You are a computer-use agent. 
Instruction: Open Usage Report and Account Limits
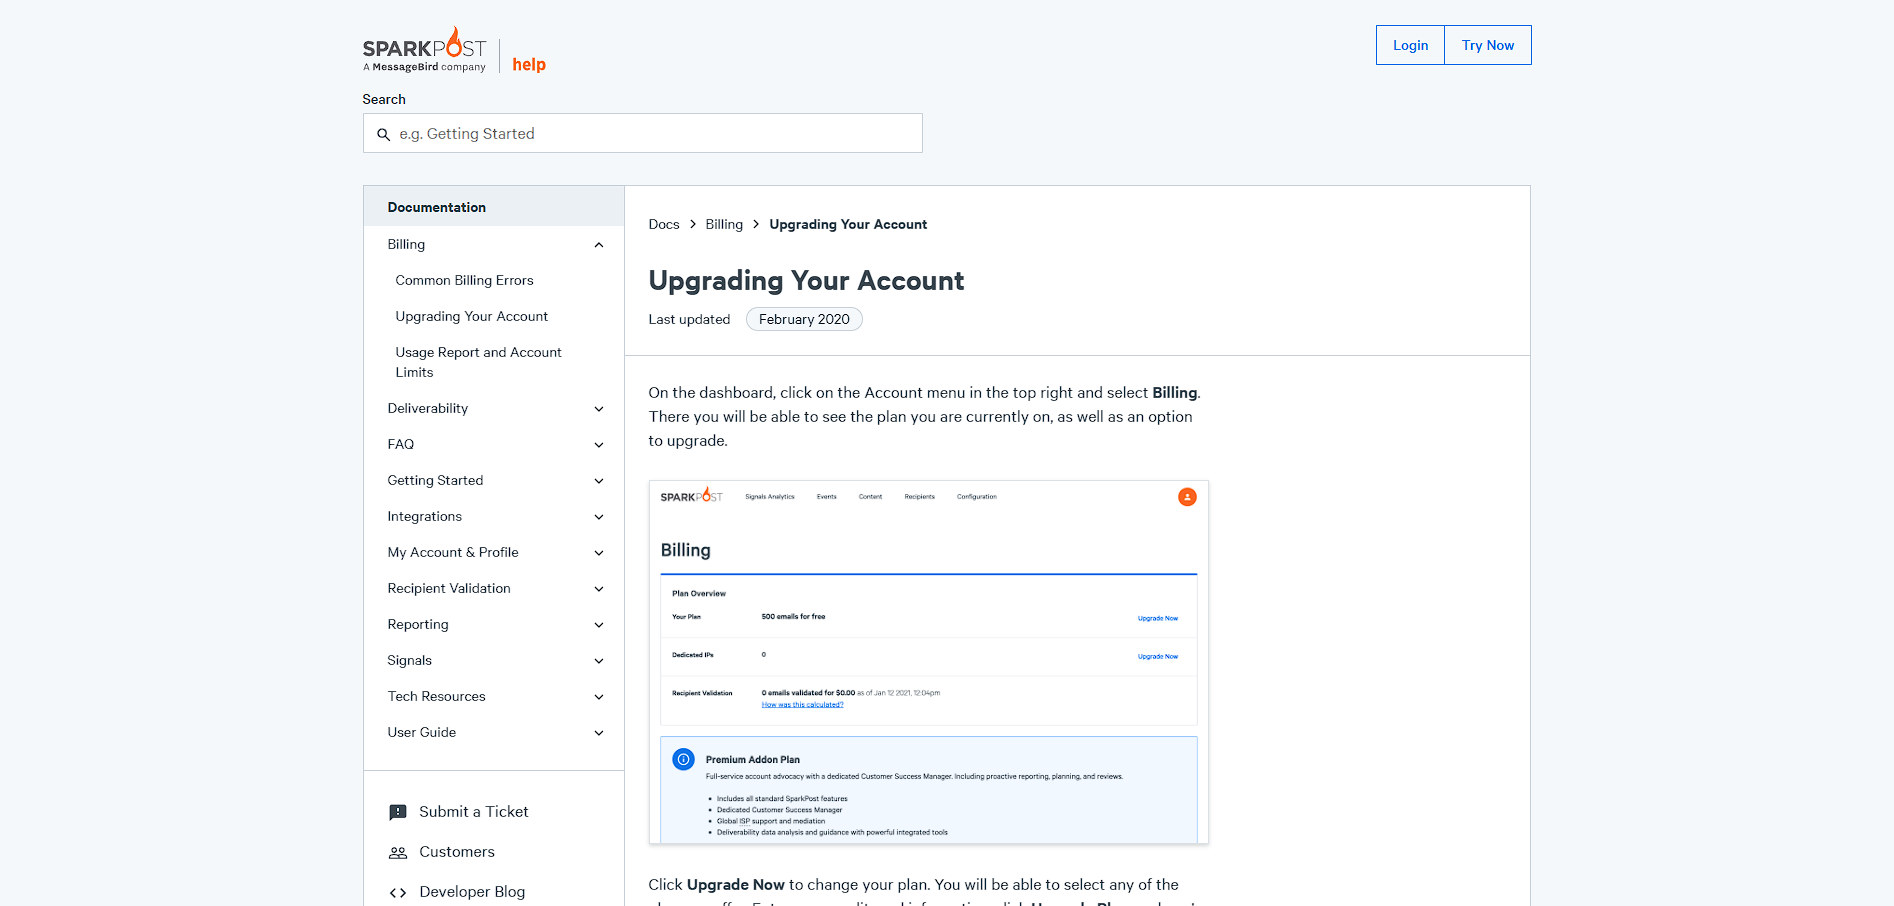[x=478, y=362]
